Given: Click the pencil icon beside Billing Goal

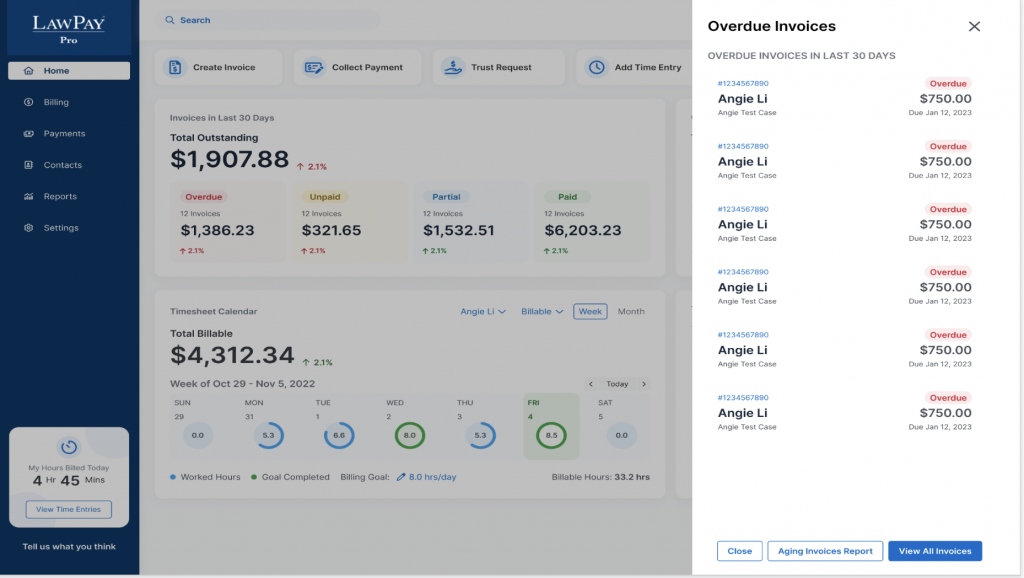Looking at the screenshot, I should [401, 477].
